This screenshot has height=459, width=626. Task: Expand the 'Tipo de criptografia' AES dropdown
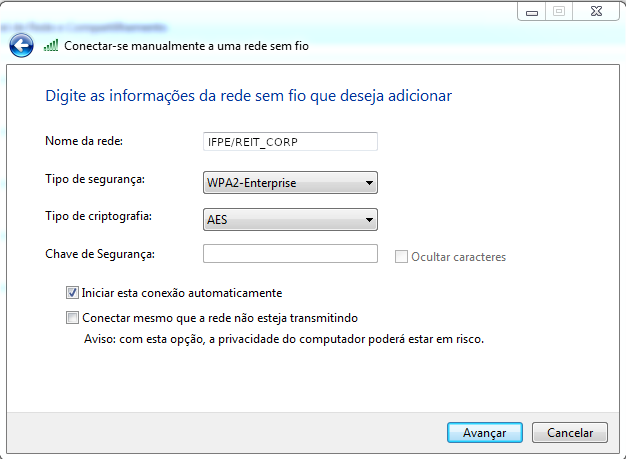point(290,219)
